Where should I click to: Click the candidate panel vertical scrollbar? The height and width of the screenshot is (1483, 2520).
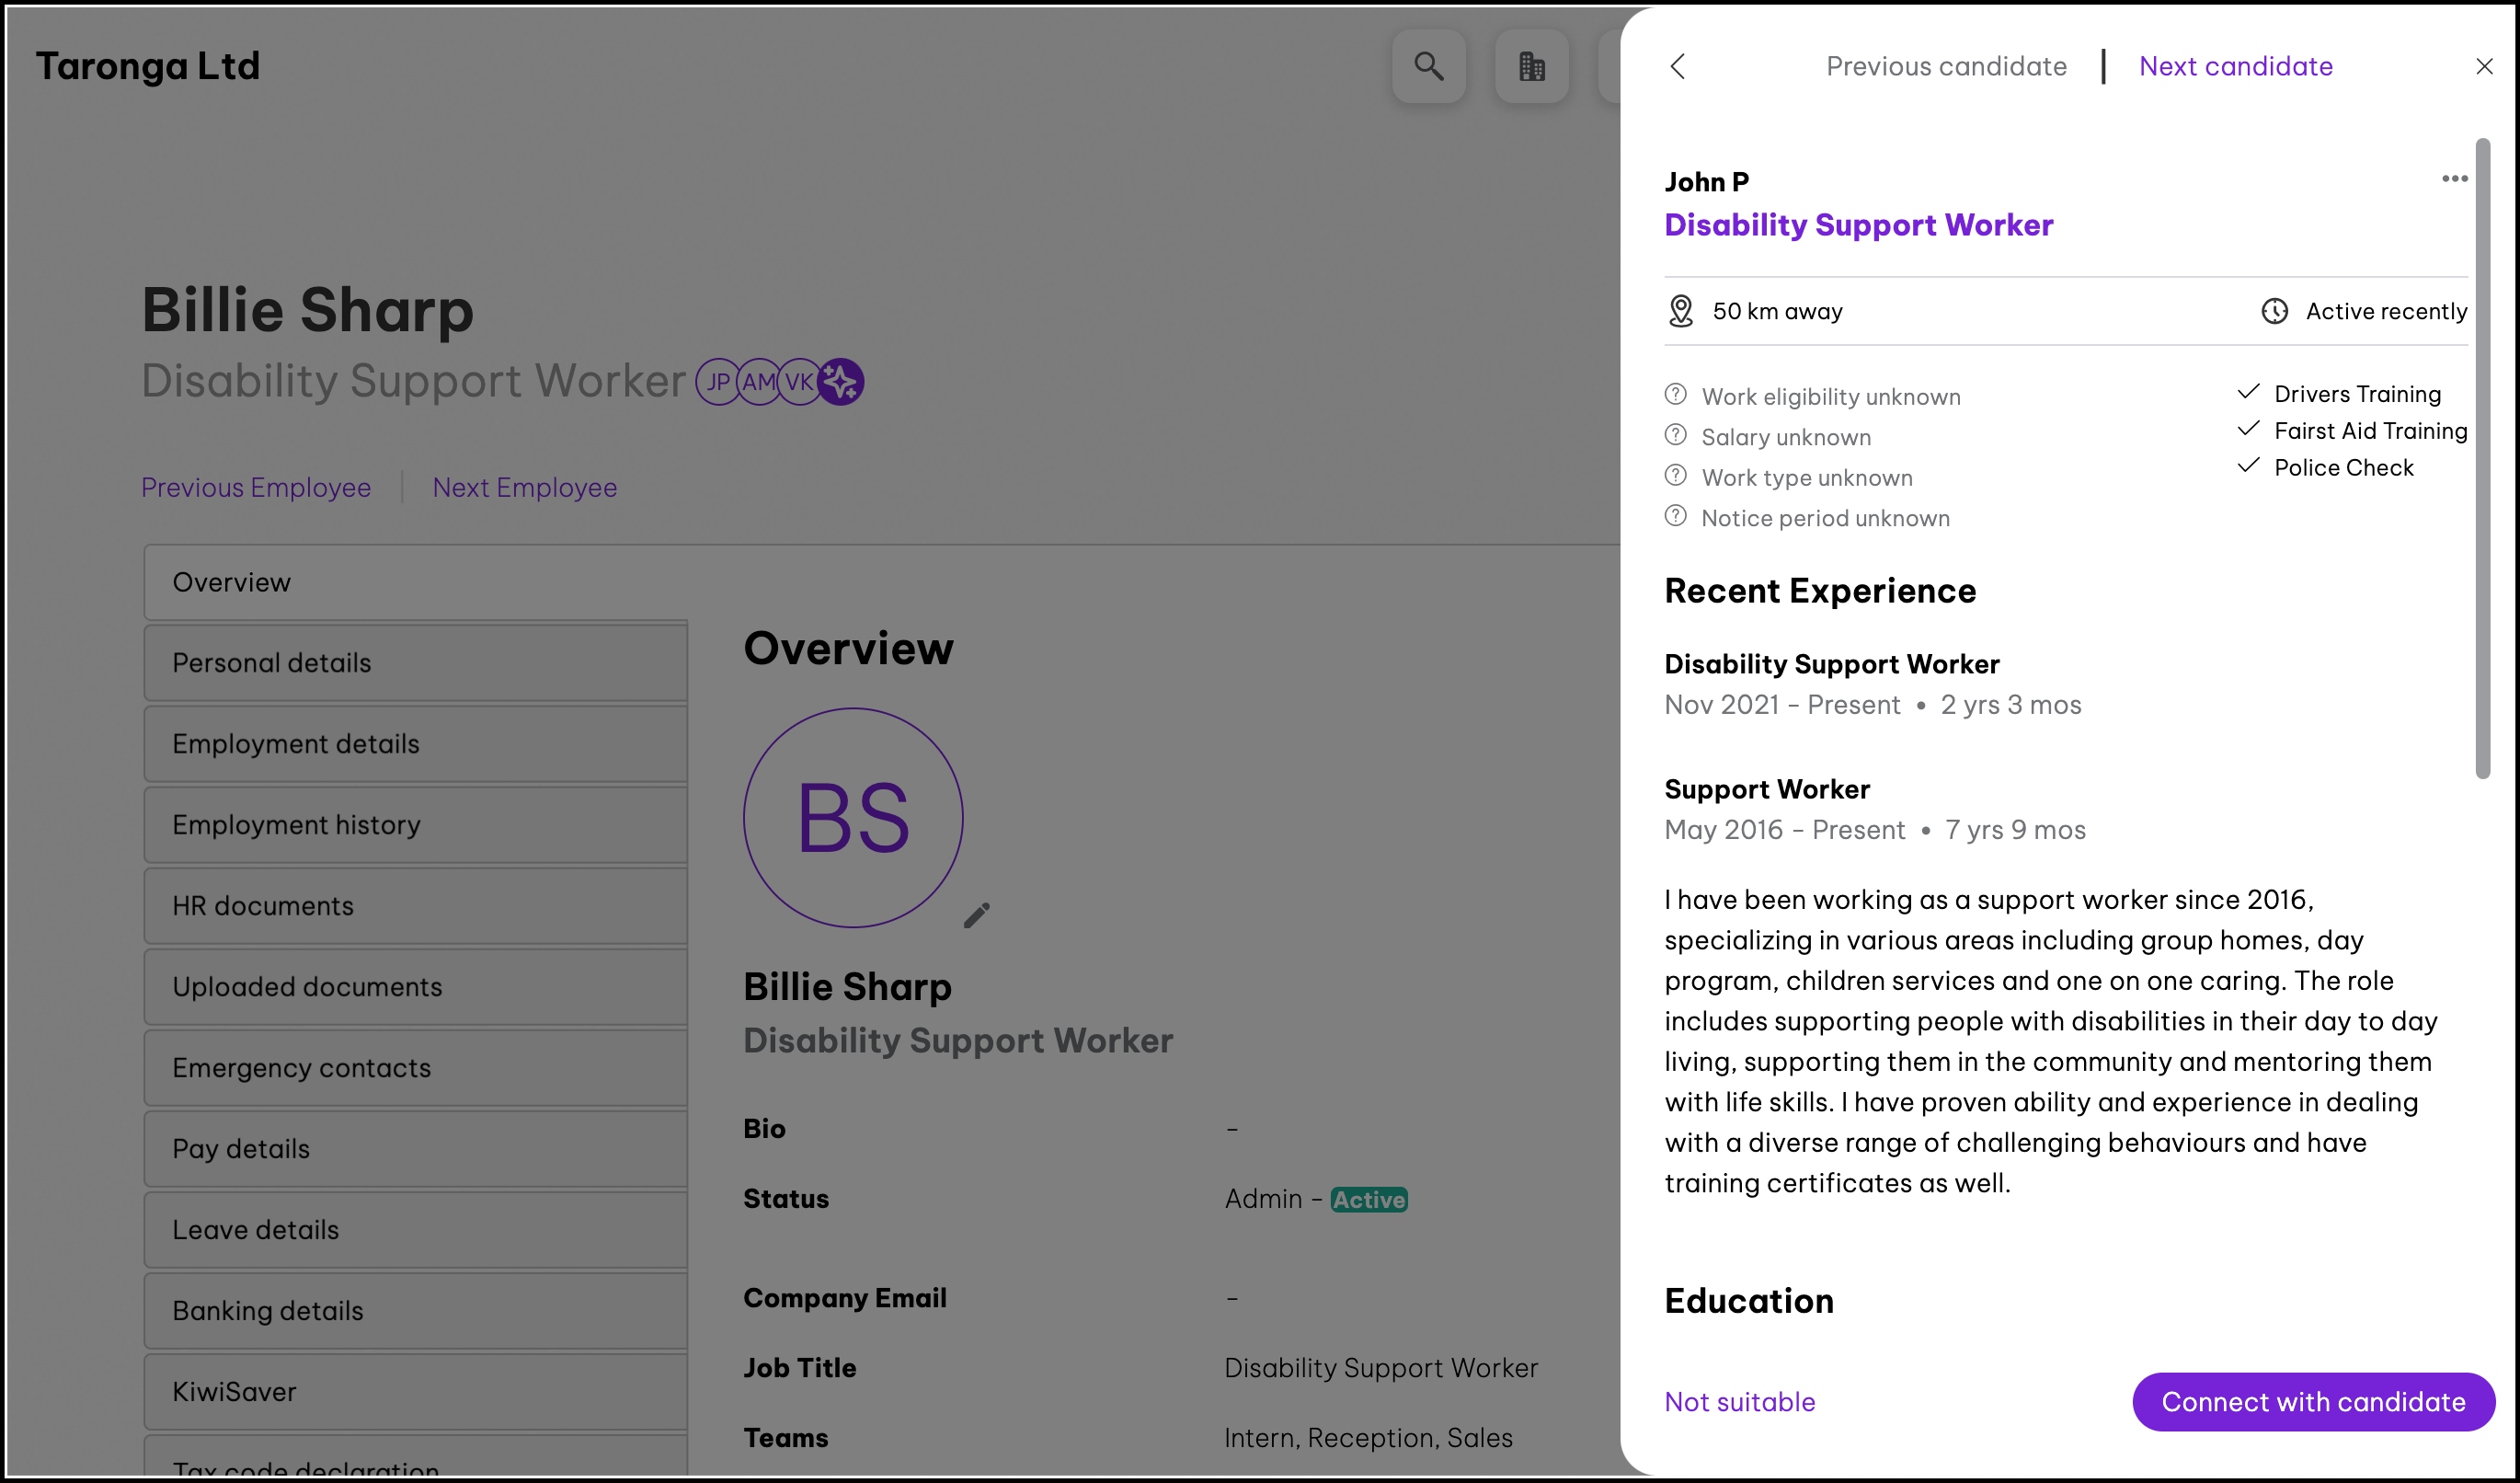(x=2482, y=458)
